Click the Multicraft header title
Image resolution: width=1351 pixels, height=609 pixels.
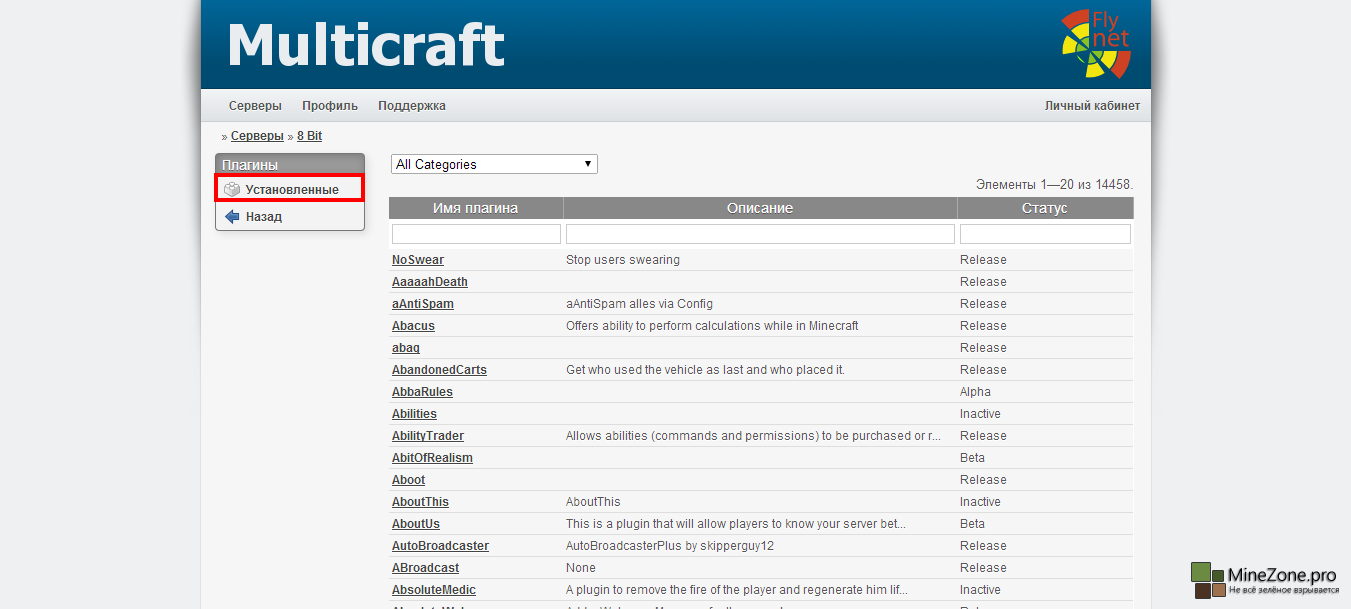pos(365,45)
